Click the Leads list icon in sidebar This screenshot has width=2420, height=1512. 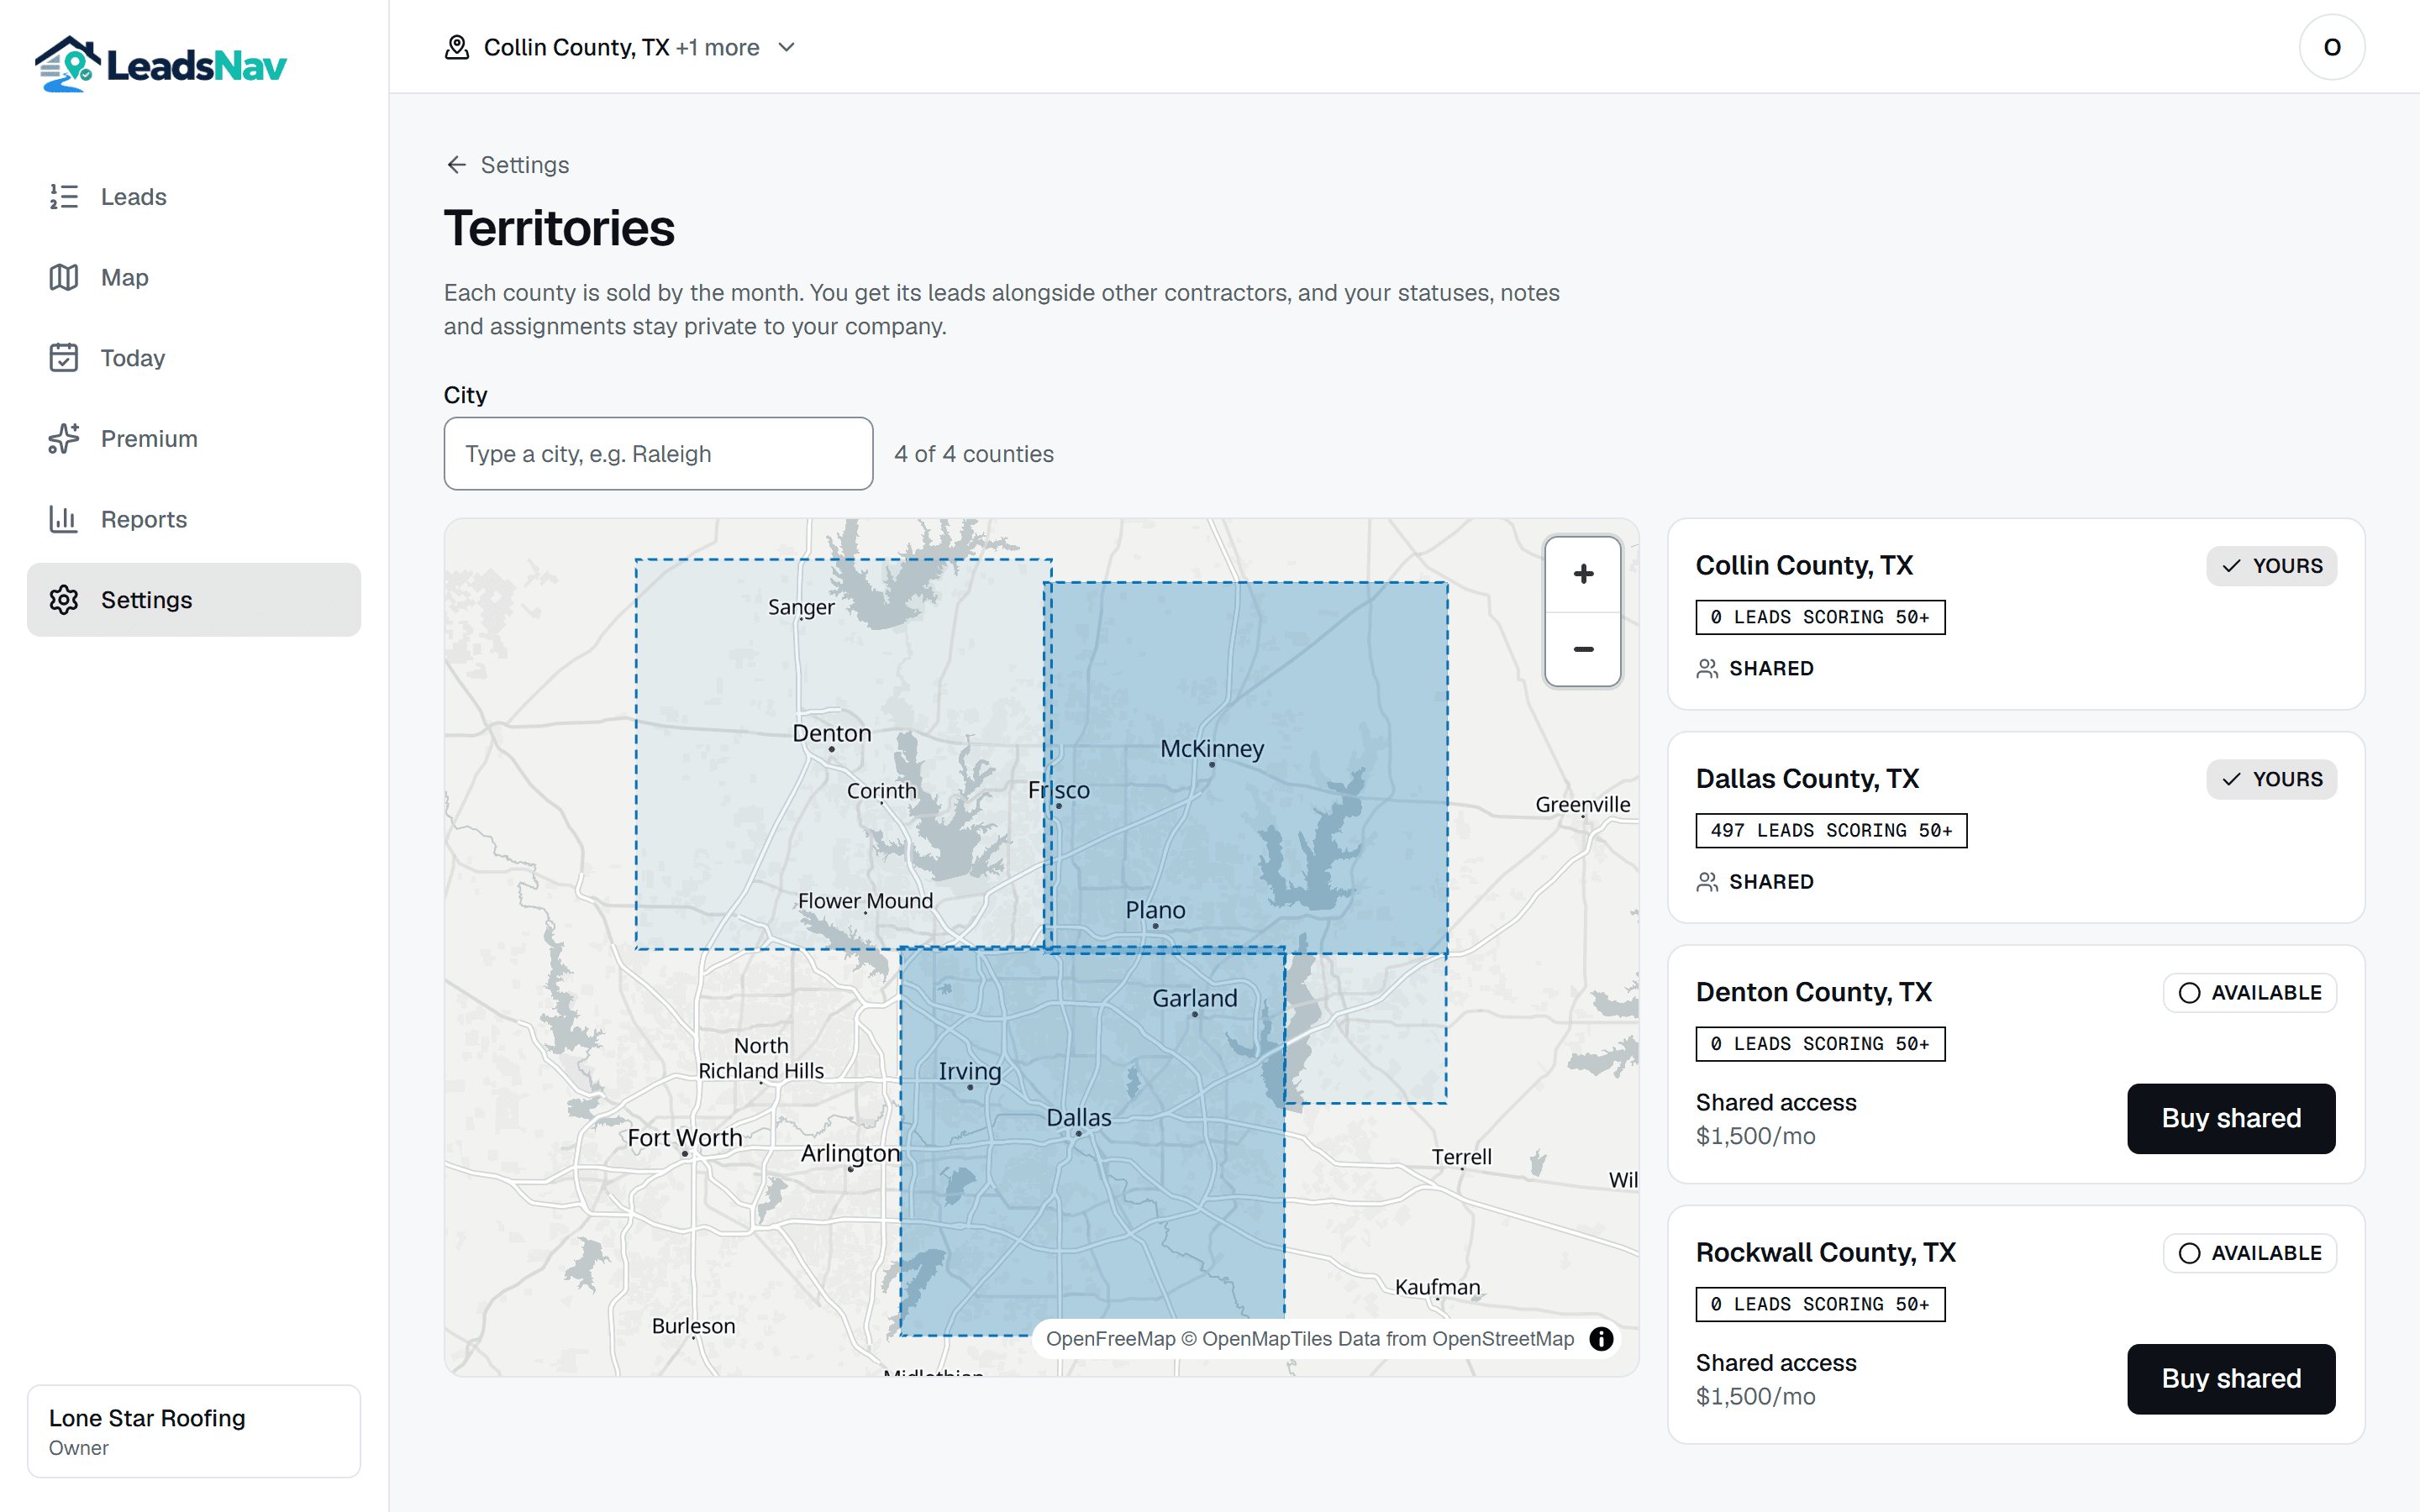coord(64,197)
